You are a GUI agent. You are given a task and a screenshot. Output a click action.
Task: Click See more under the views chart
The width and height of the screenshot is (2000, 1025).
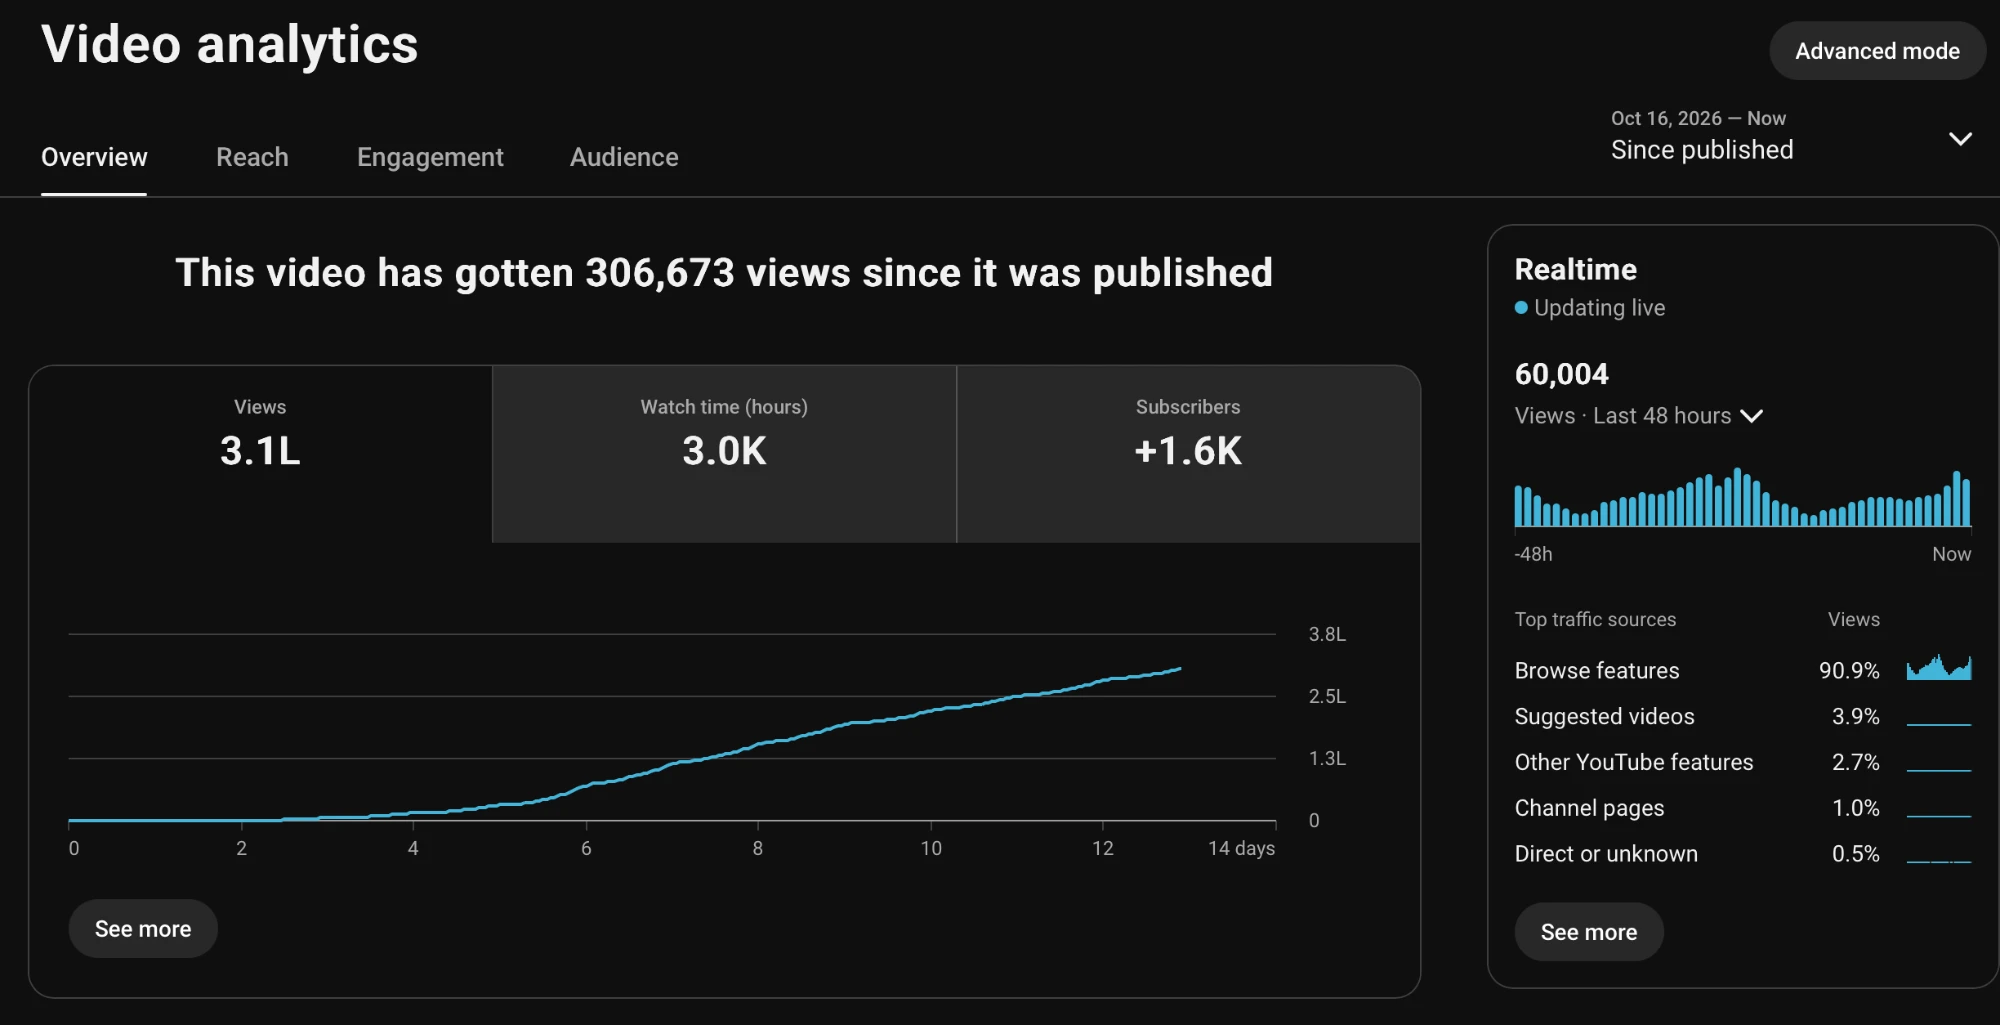pyautogui.click(x=143, y=929)
